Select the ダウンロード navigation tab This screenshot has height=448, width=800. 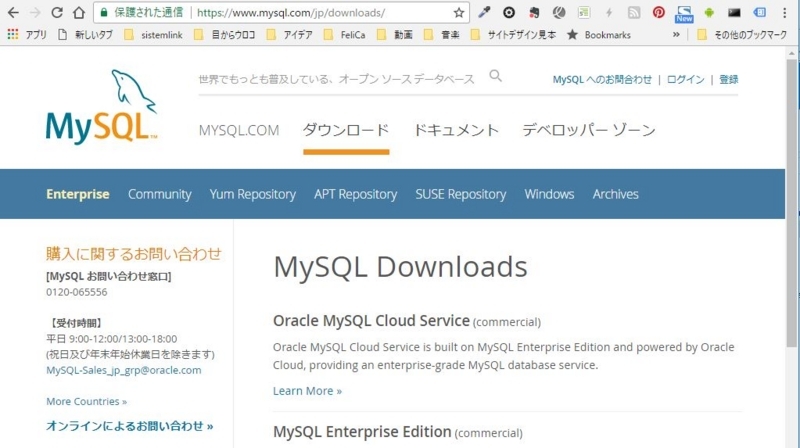[x=346, y=130]
